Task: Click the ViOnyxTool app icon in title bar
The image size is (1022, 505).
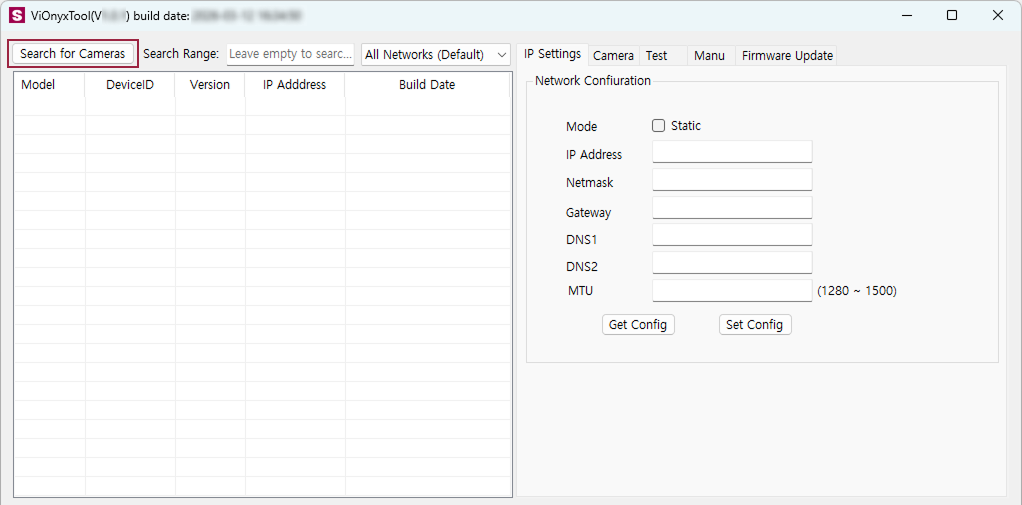Action: tap(16, 16)
